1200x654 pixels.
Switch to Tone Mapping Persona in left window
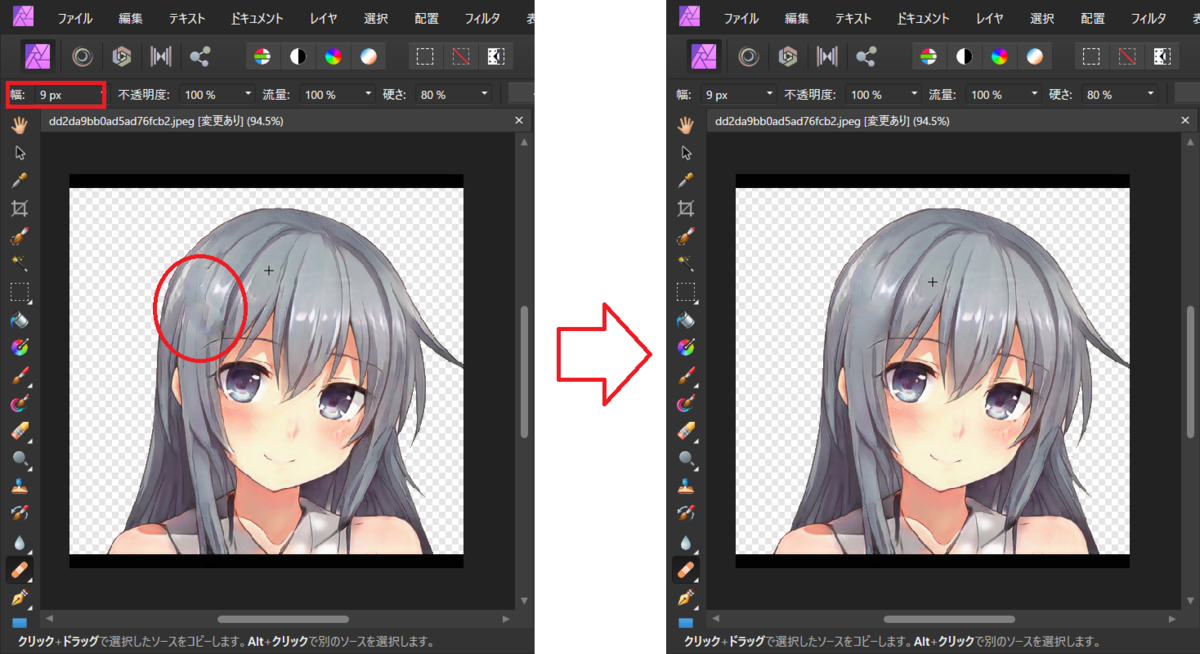(x=160, y=56)
